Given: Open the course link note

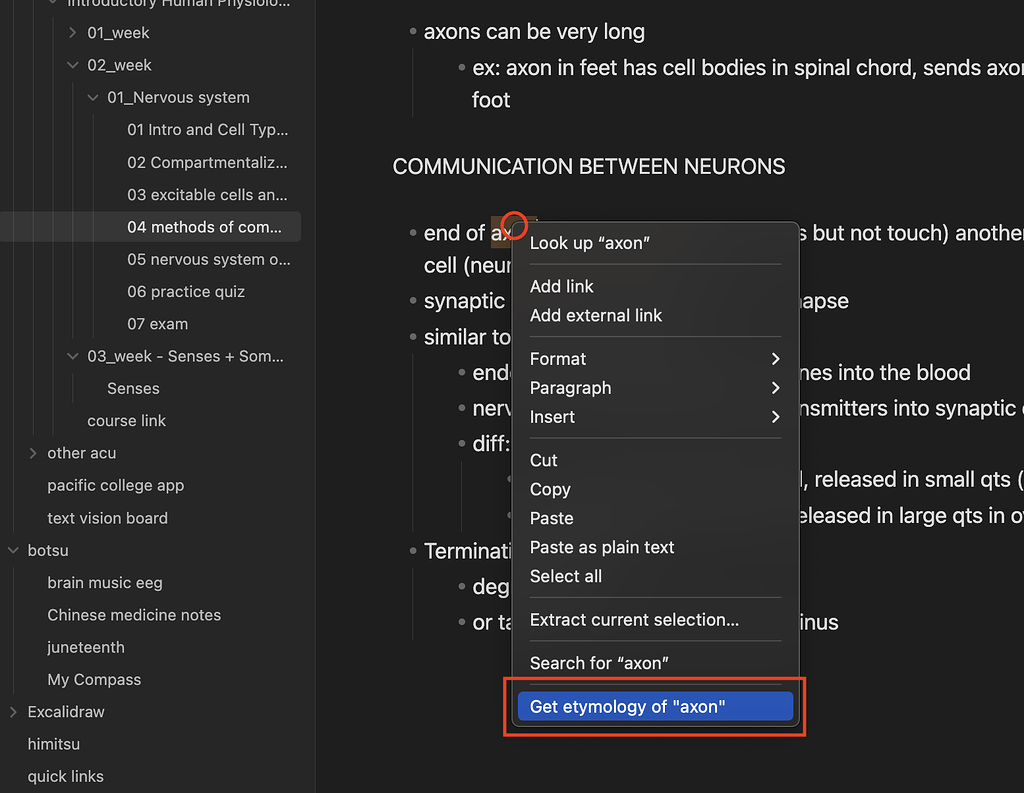Looking at the screenshot, I should (x=126, y=421).
